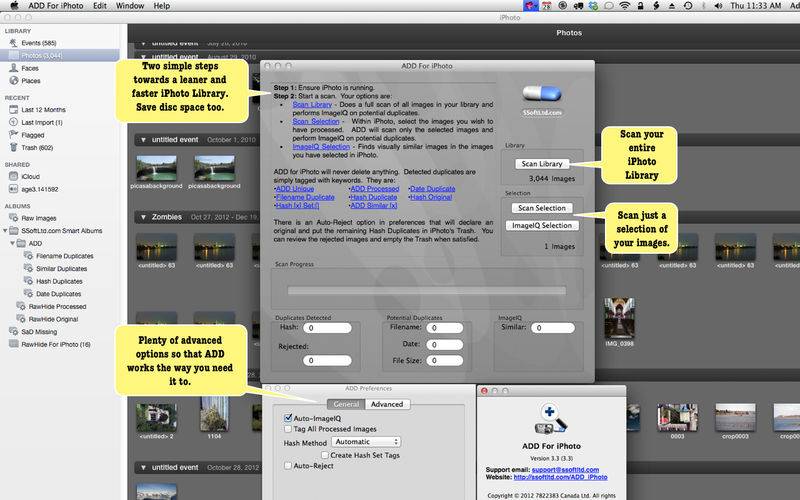Image resolution: width=800 pixels, height=500 pixels.
Task: Disable the Auto-ImageIQ checkbox
Action: 288,418
